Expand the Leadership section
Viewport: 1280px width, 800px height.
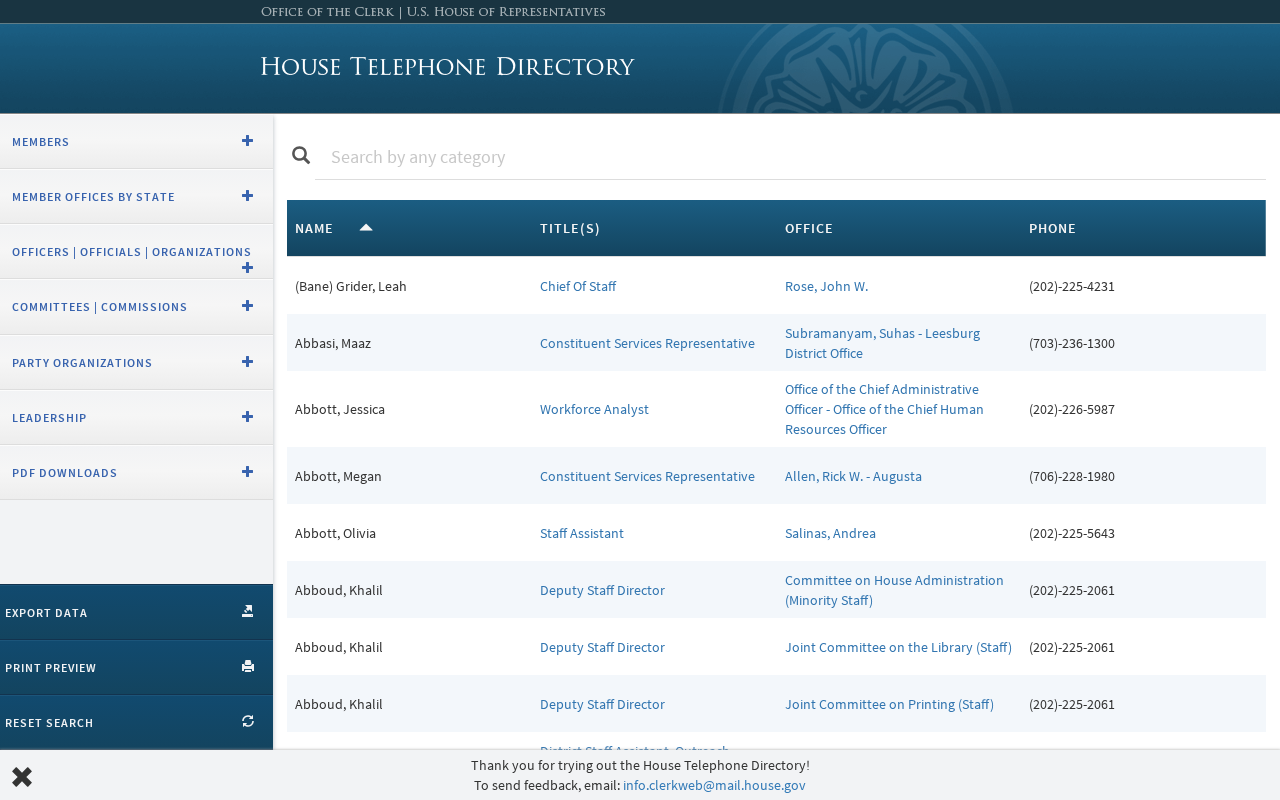tap(247, 416)
